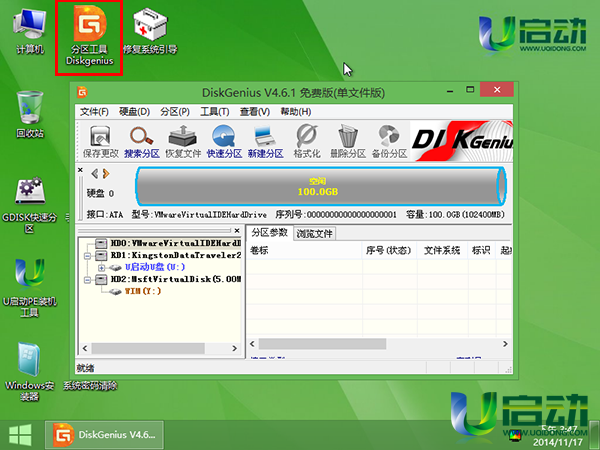This screenshot has width=600, height=450.
Task: Open the 硬盘(D) menu
Action: click(134, 112)
